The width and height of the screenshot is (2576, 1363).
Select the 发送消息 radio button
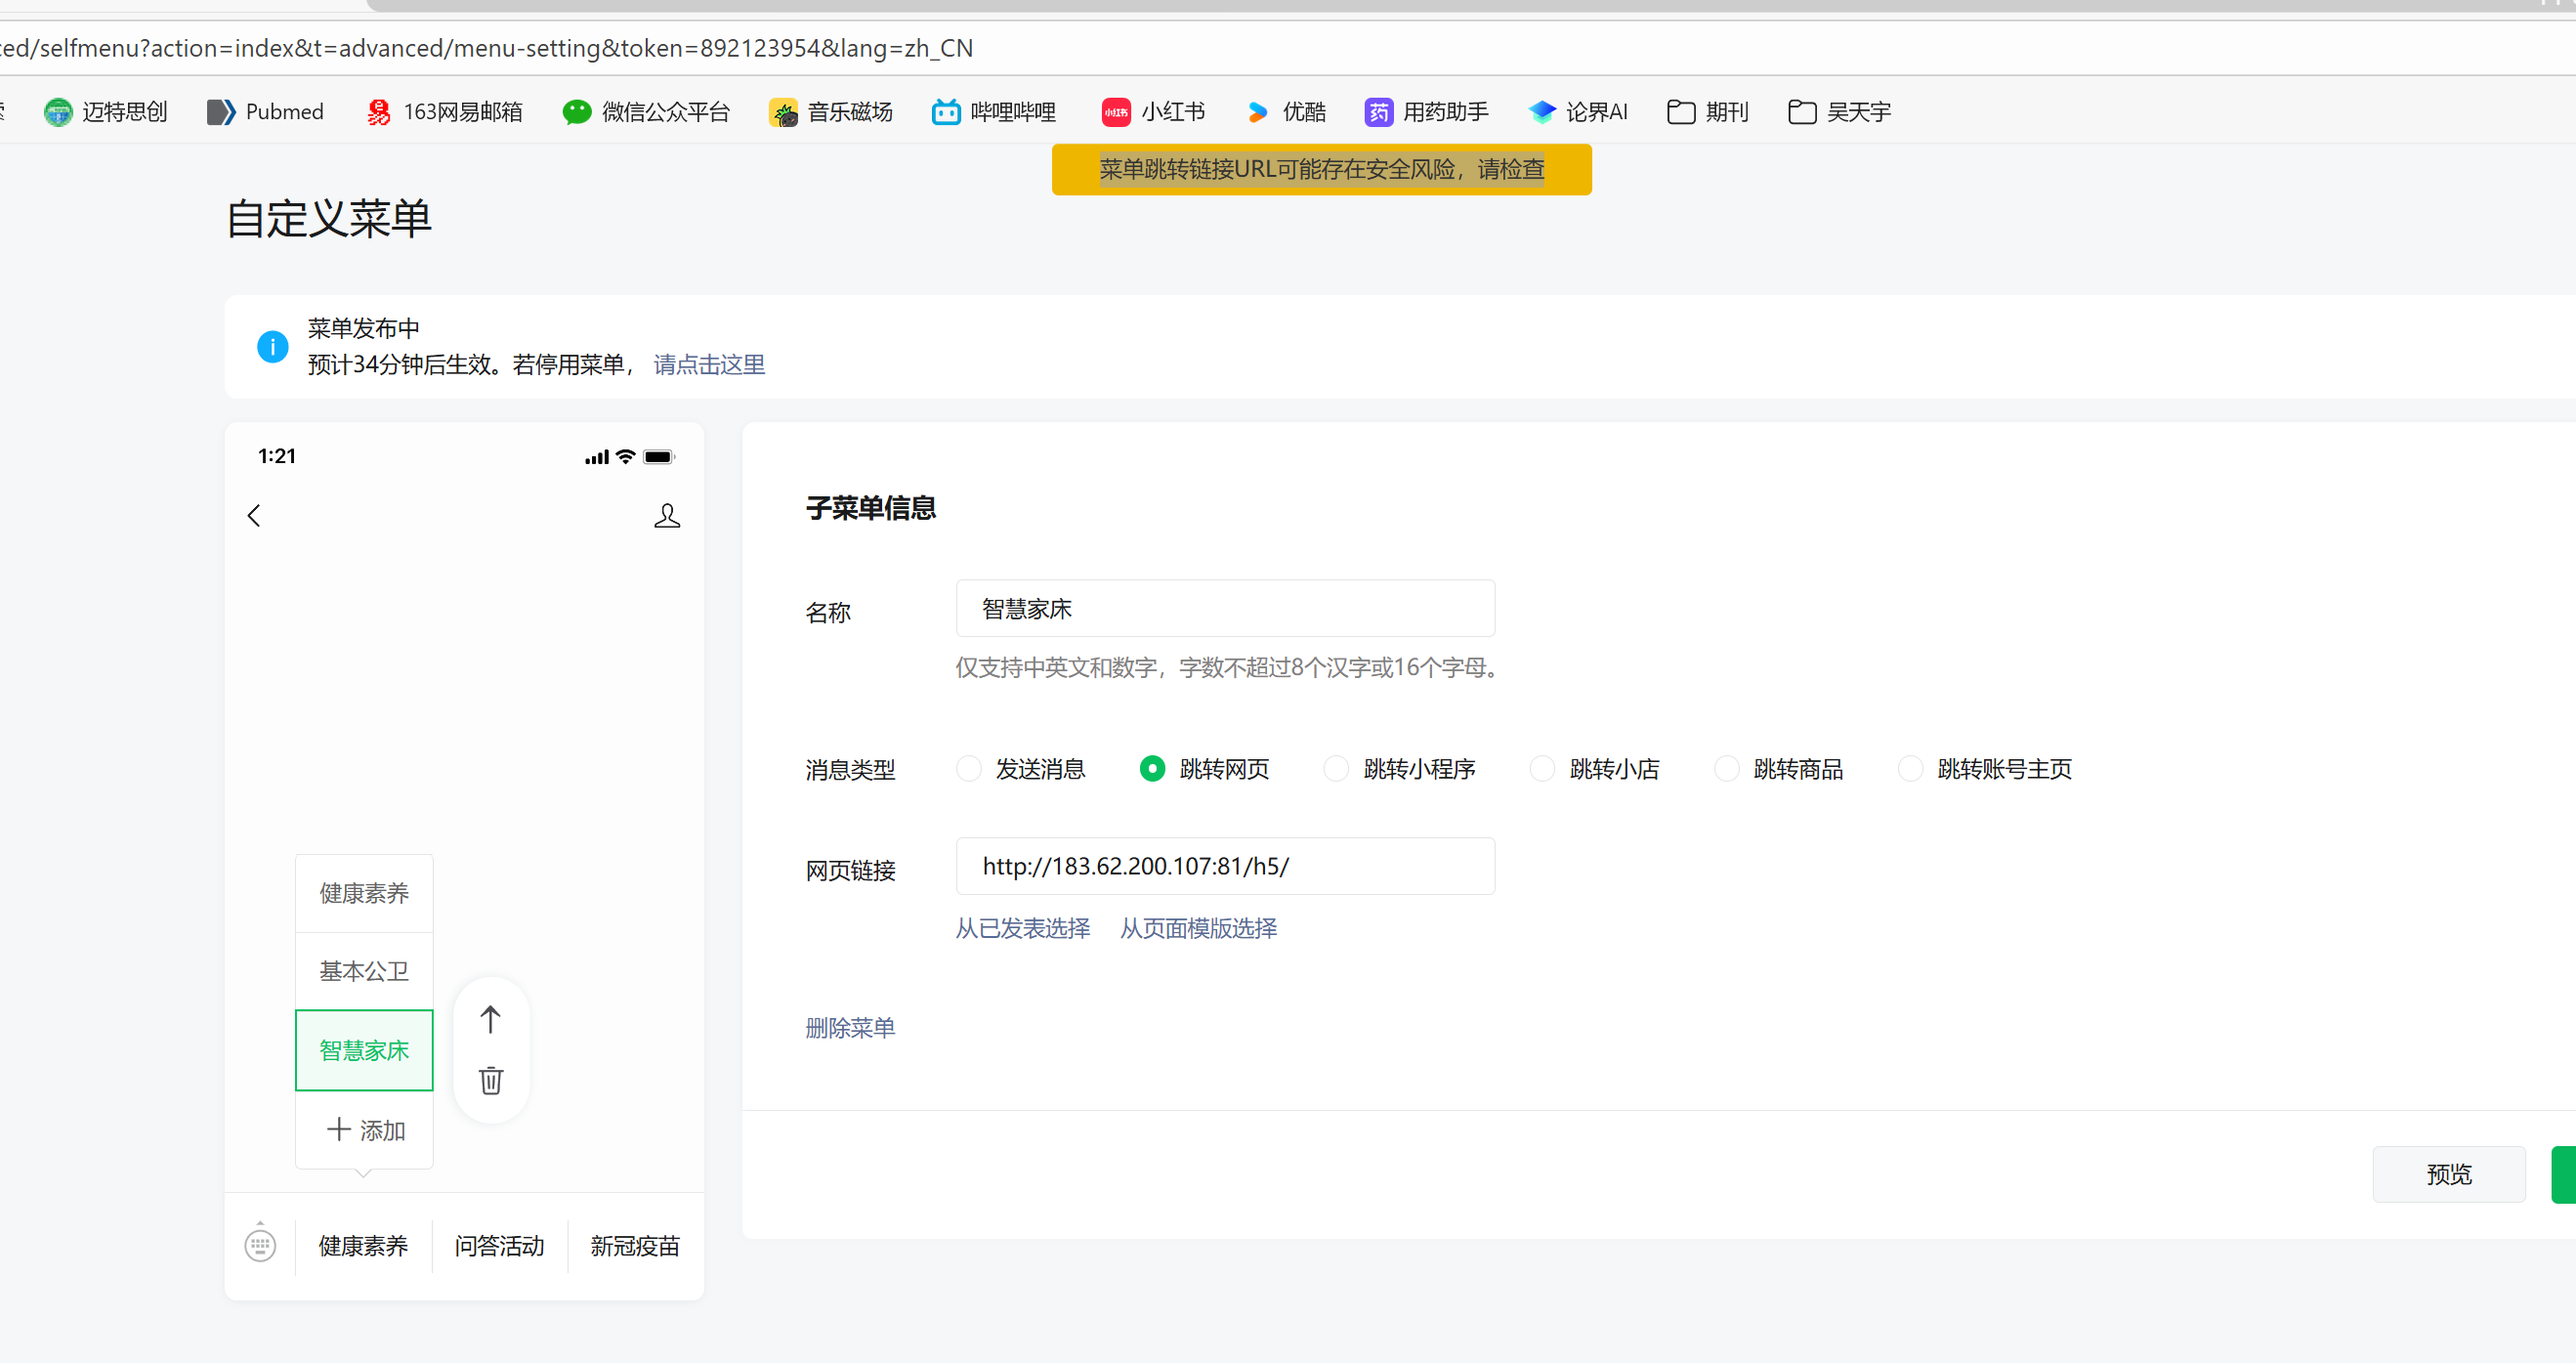969,768
